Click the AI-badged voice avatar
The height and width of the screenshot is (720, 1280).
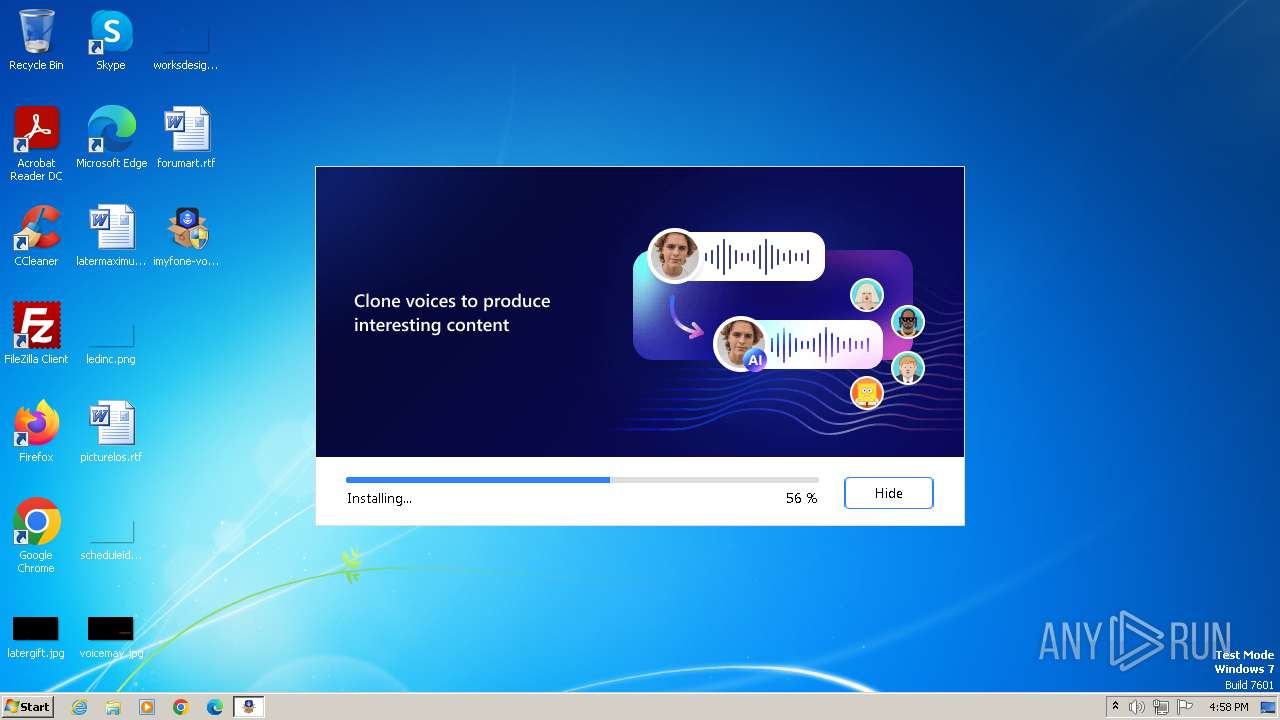pos(741,344)
